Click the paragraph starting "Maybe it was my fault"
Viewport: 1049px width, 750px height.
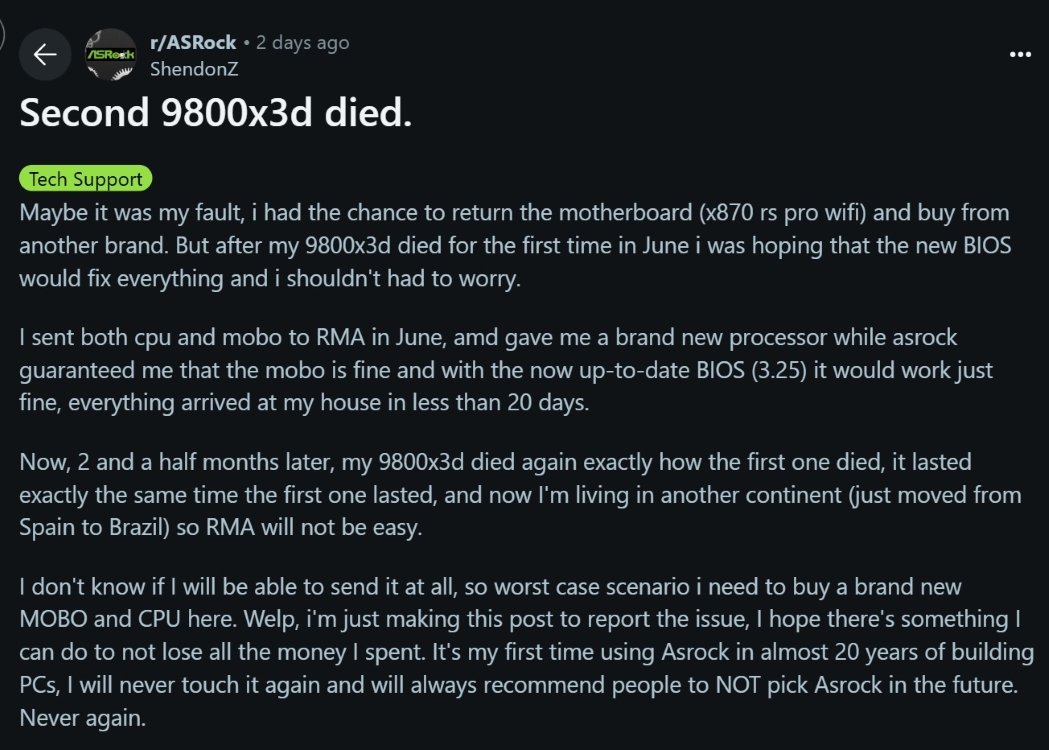click(x=500, y=245)
